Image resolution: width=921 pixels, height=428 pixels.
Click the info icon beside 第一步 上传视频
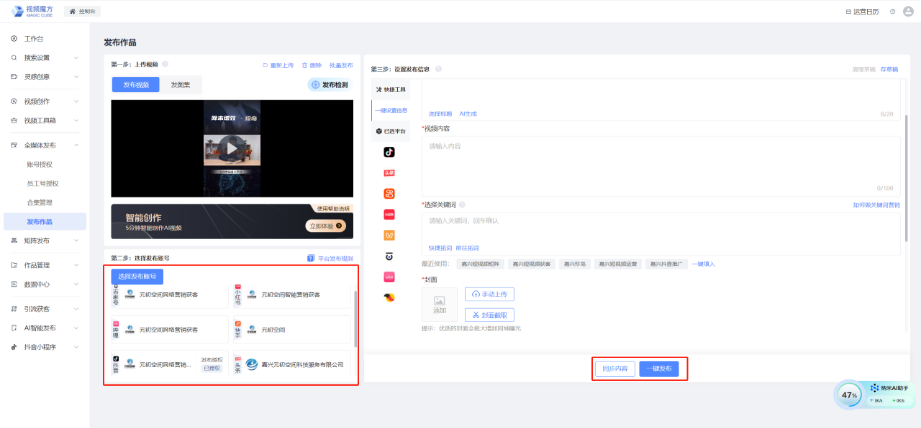tap(165, 65)
